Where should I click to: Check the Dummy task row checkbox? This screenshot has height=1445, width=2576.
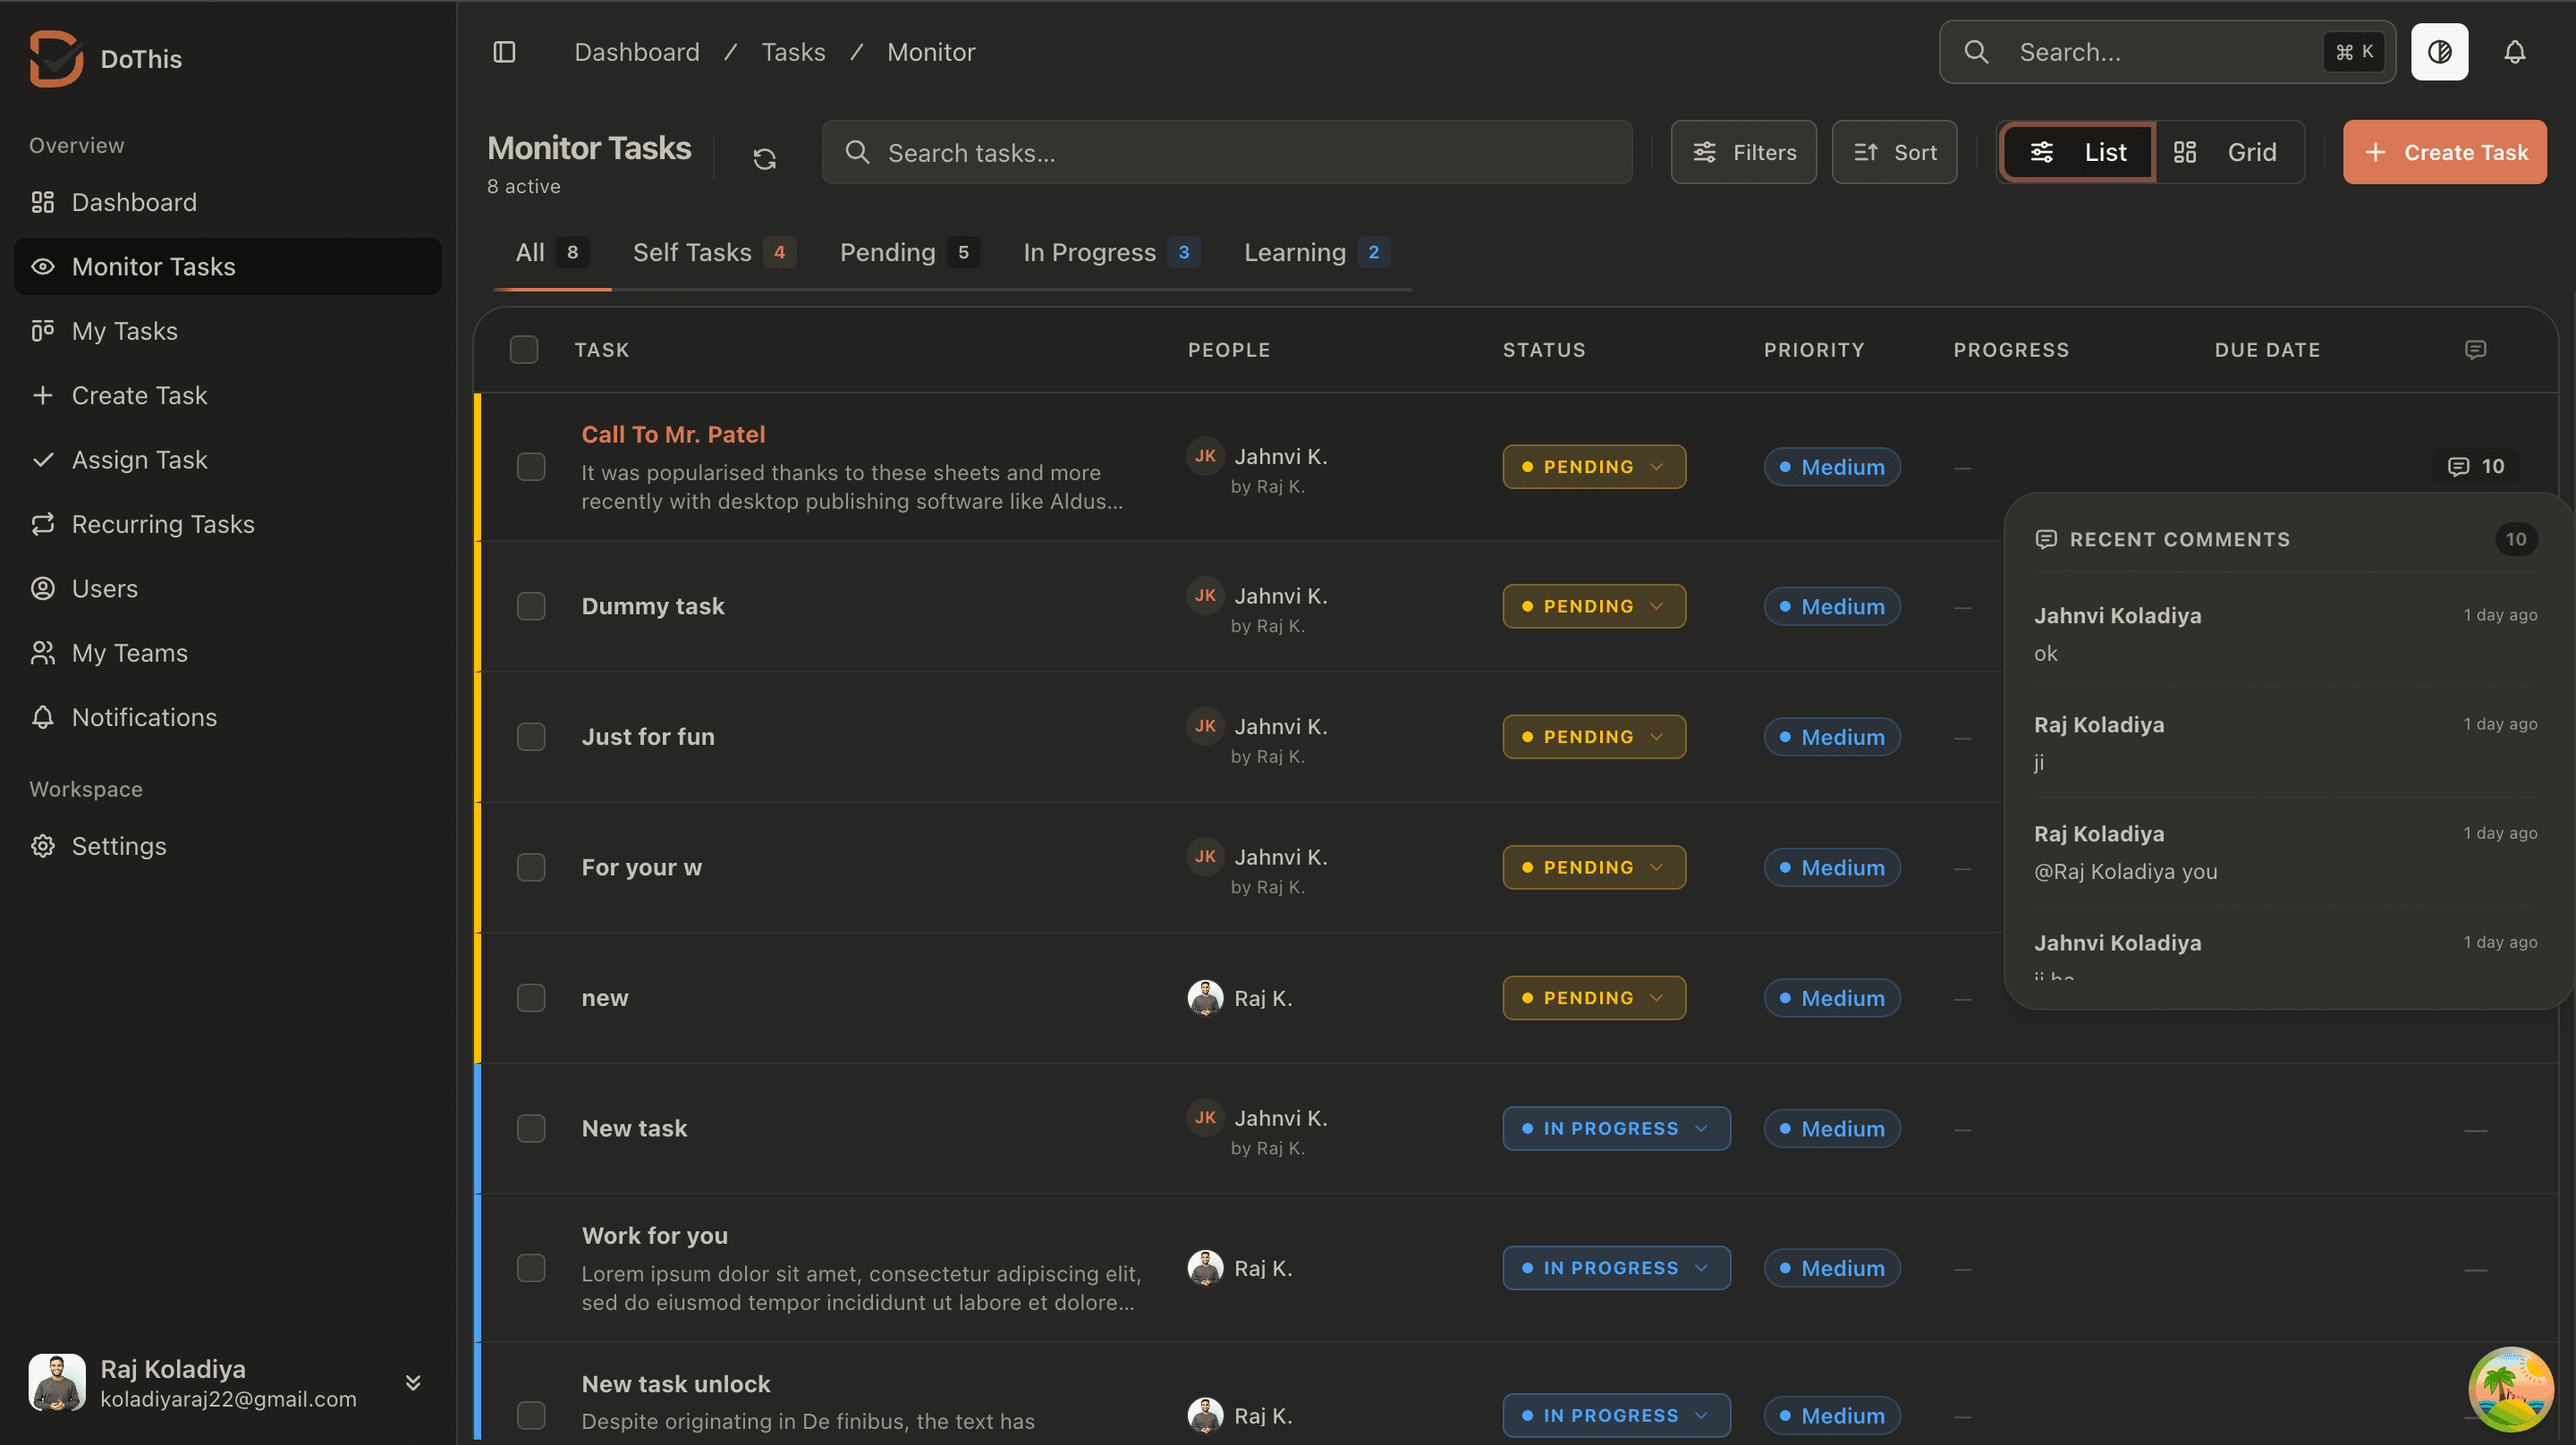[x=531, y=606]
